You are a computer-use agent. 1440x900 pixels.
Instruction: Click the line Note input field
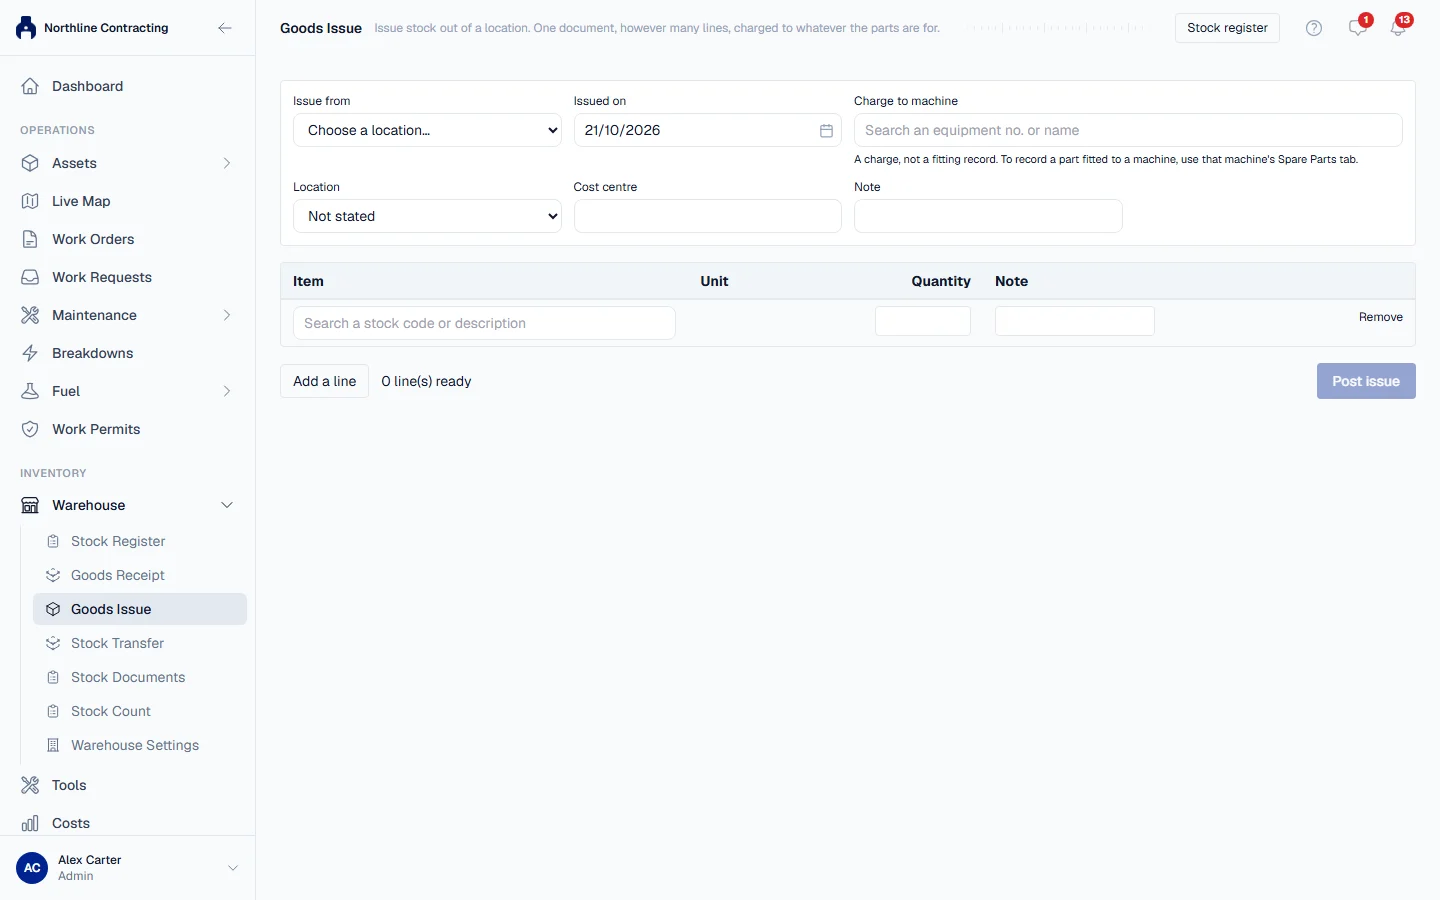pyautogui.click(x=1075, y=321)
